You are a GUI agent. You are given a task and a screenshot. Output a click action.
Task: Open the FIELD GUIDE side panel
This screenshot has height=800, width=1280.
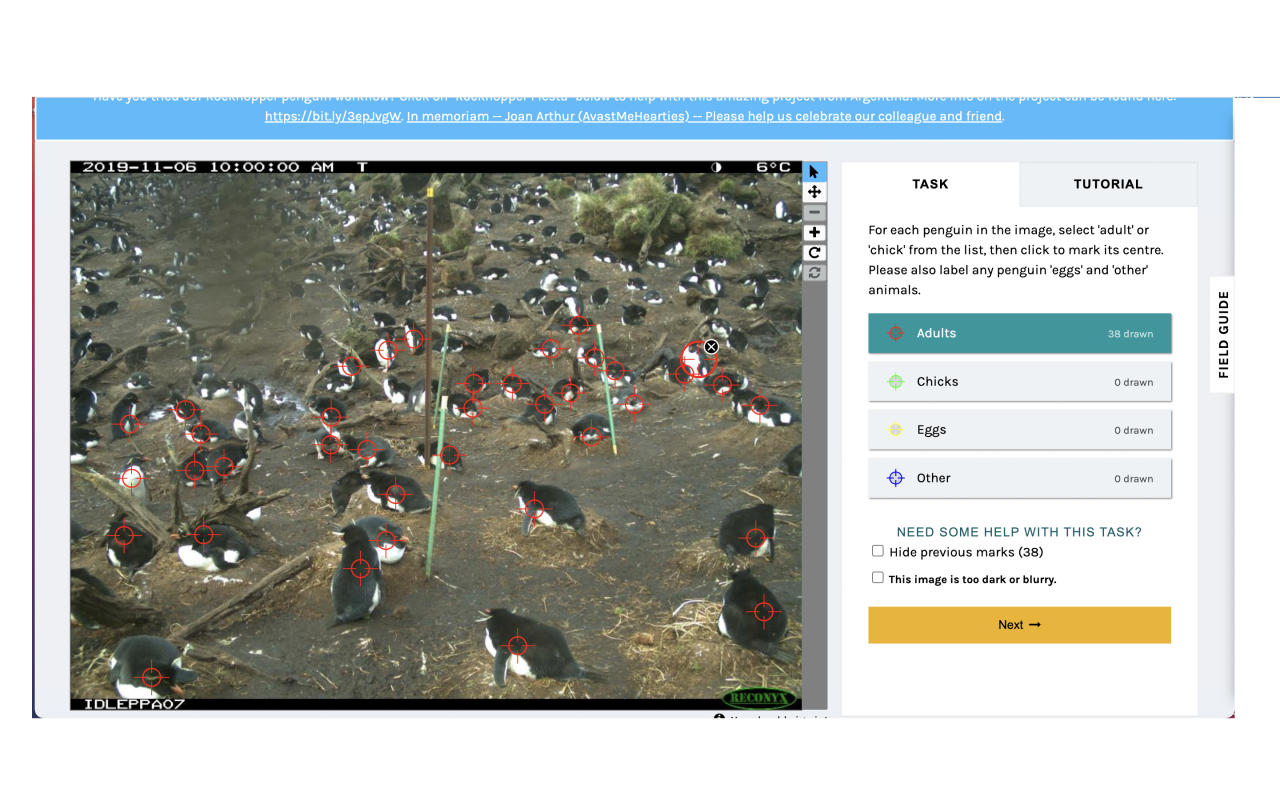coord(1222,334)
